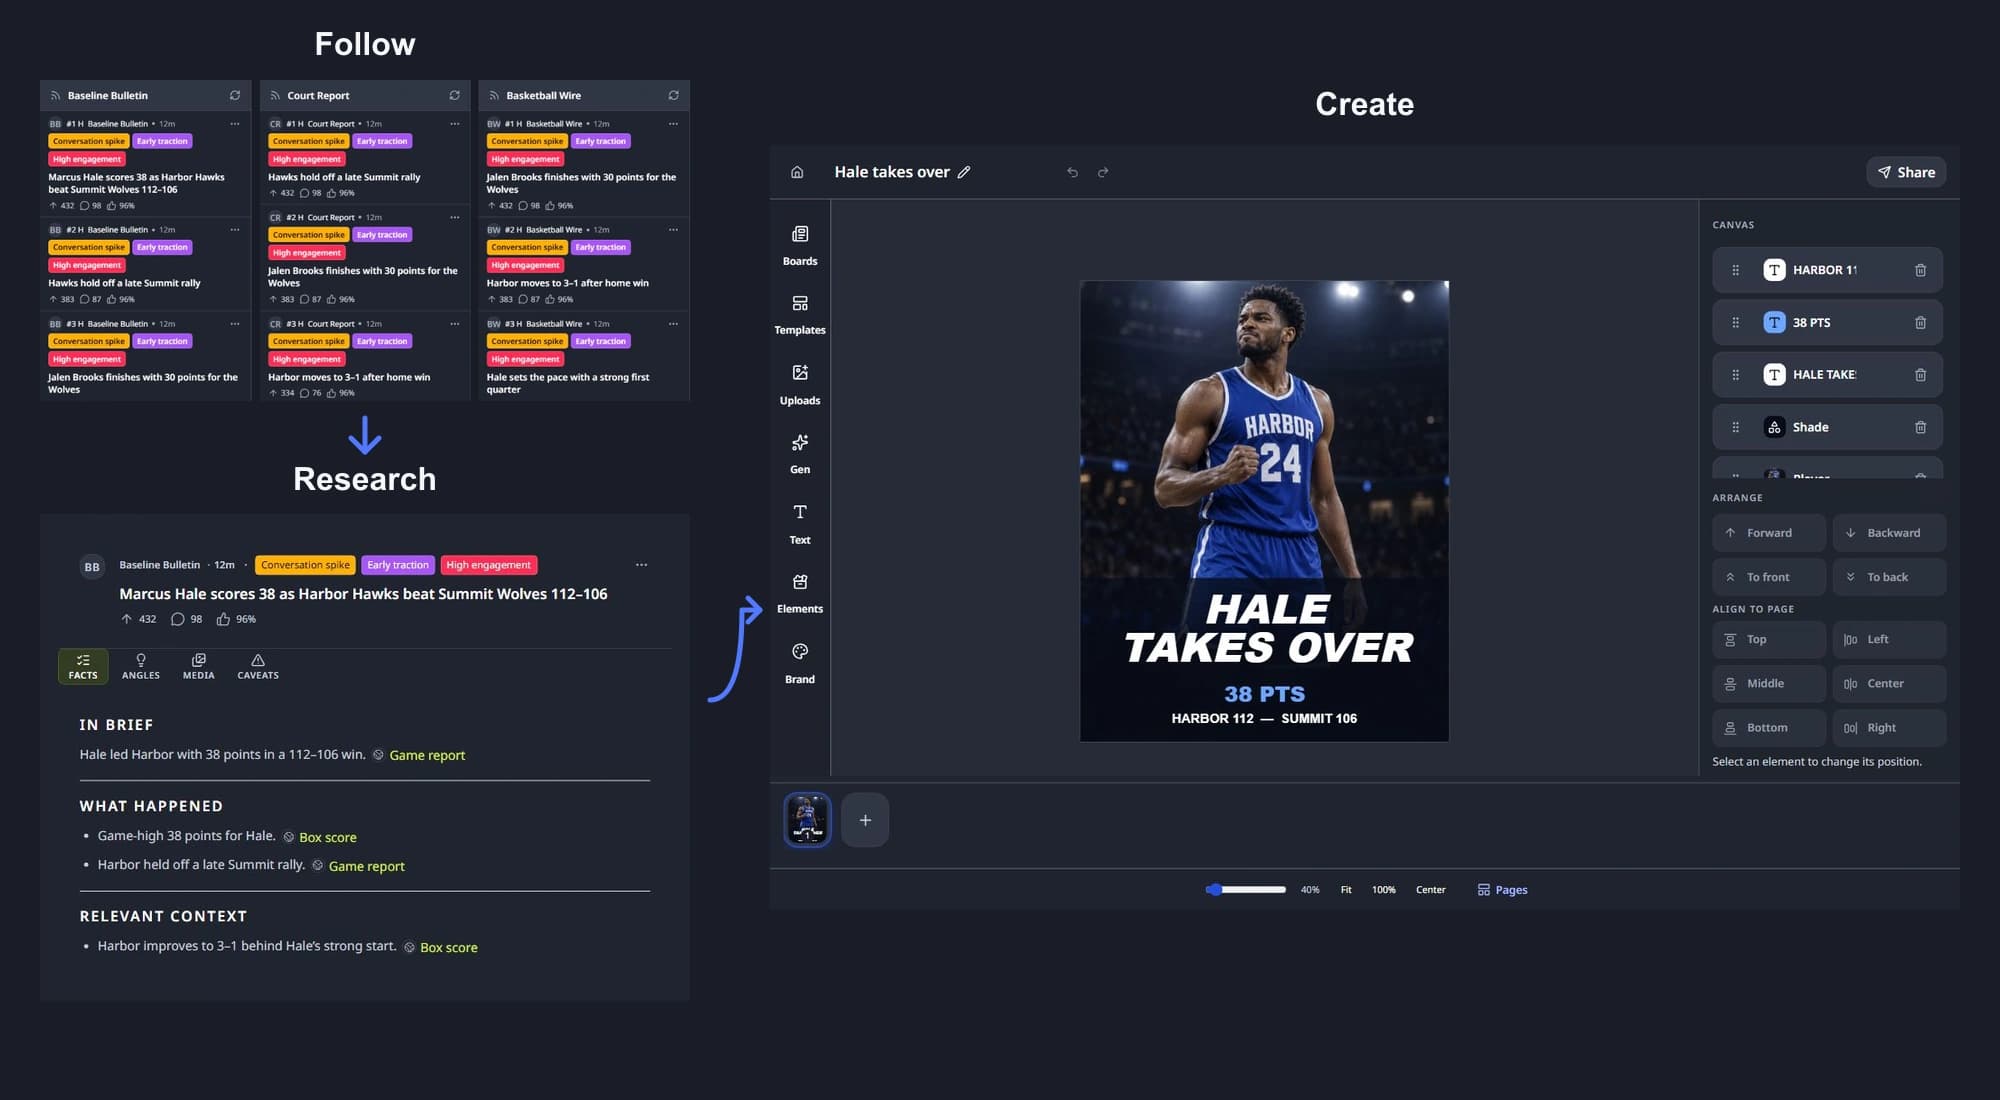Select the HARBOR 11 layer row
The height and width of the screenshot is (1100, 2000).
tap(1828, 270)
